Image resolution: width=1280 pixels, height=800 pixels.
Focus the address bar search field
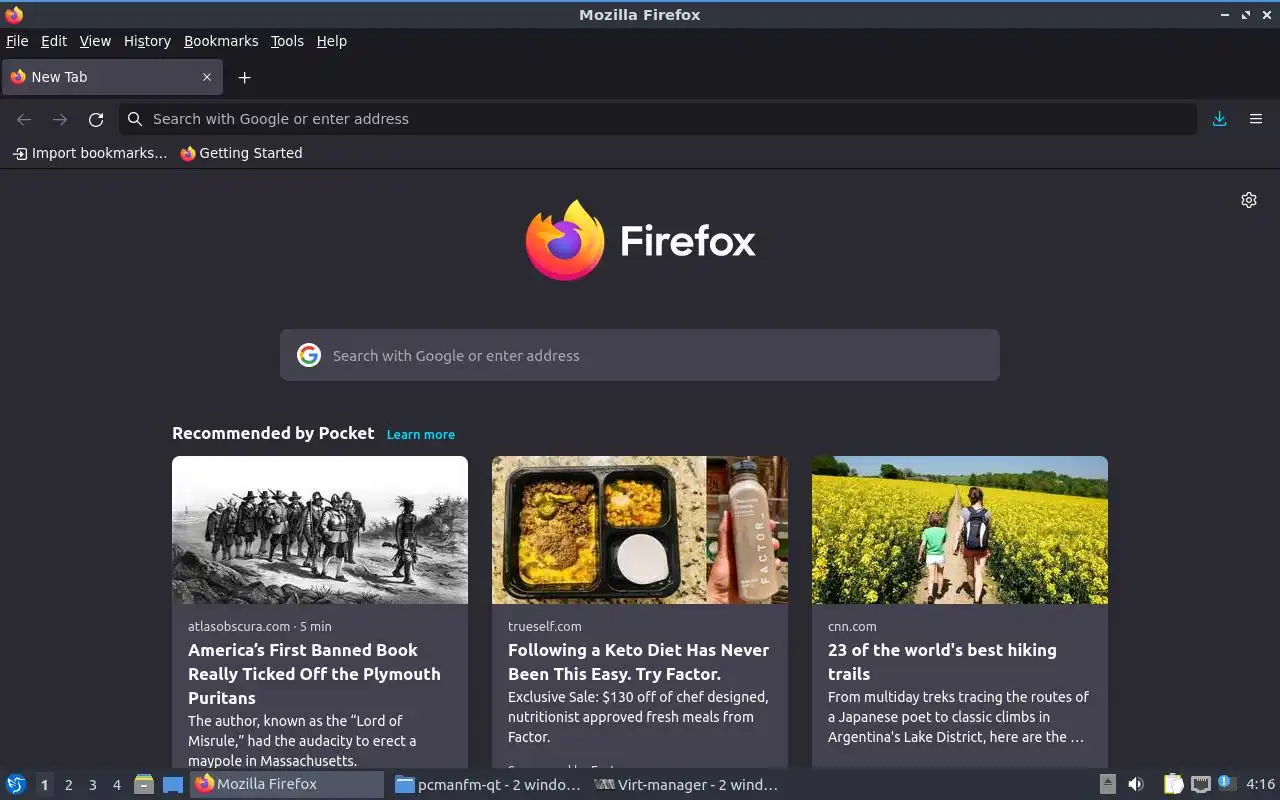658,119
